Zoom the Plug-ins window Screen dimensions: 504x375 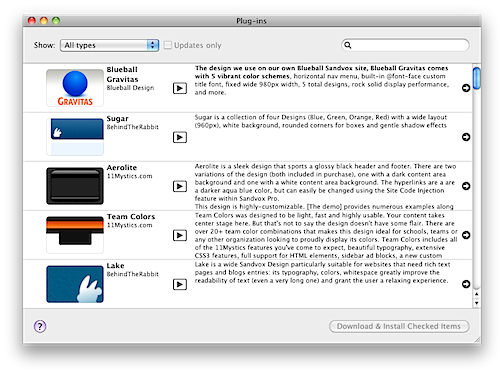pyautogui.click(x=56, y=21)
